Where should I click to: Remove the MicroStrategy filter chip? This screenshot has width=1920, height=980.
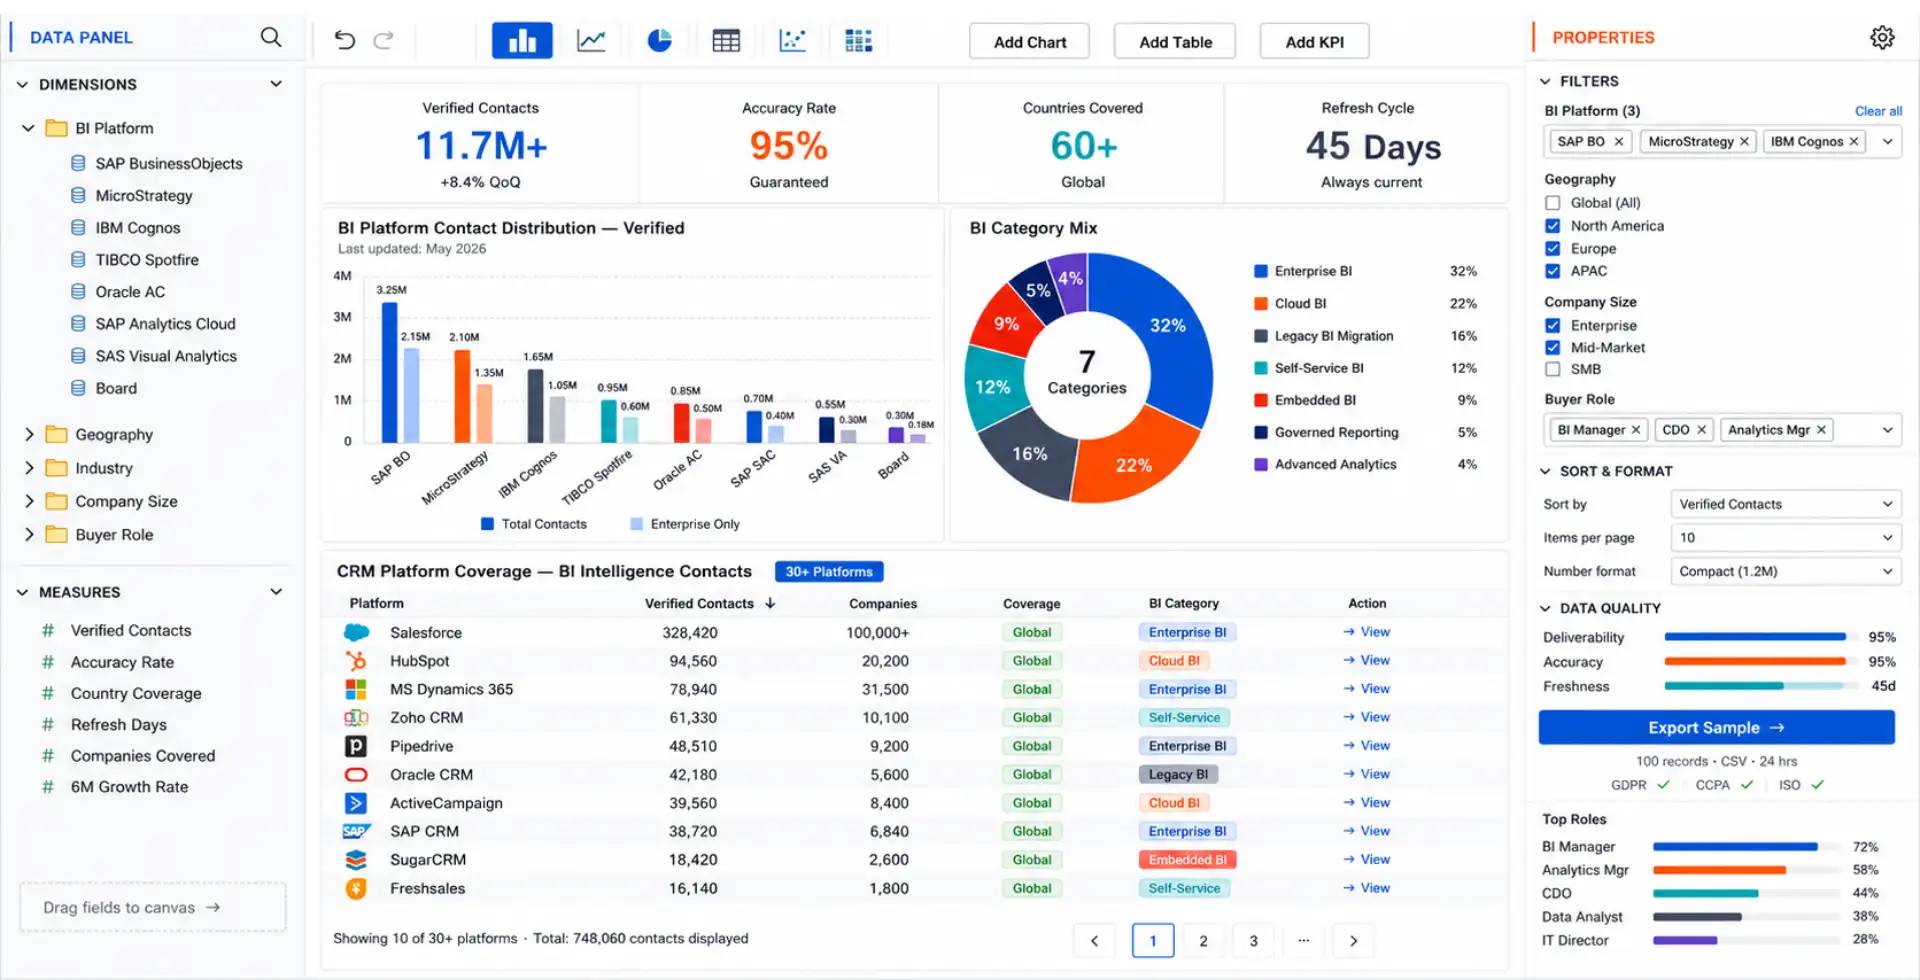pyautogui.click(x=1744, y=141)
